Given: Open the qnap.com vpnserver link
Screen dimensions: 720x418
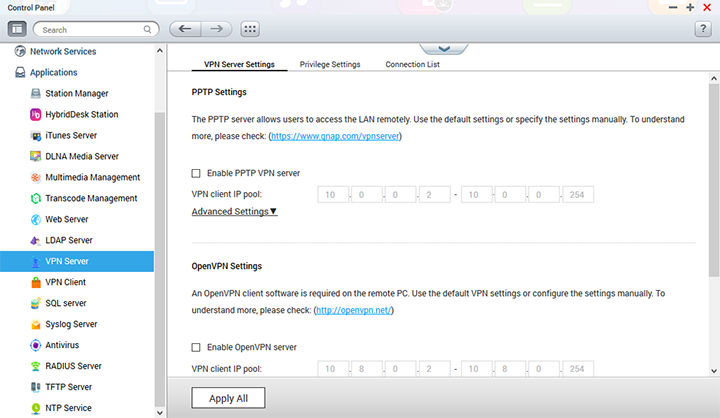Looking at the screenshot, I should 335,136.
